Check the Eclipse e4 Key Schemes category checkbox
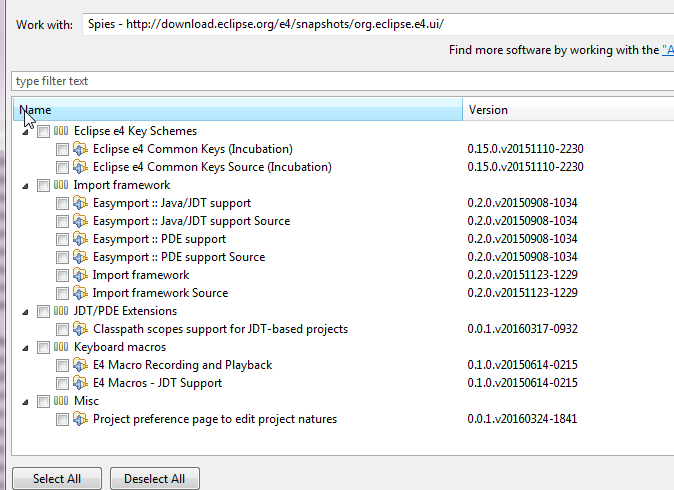The image size is (674, 490). 43,131
